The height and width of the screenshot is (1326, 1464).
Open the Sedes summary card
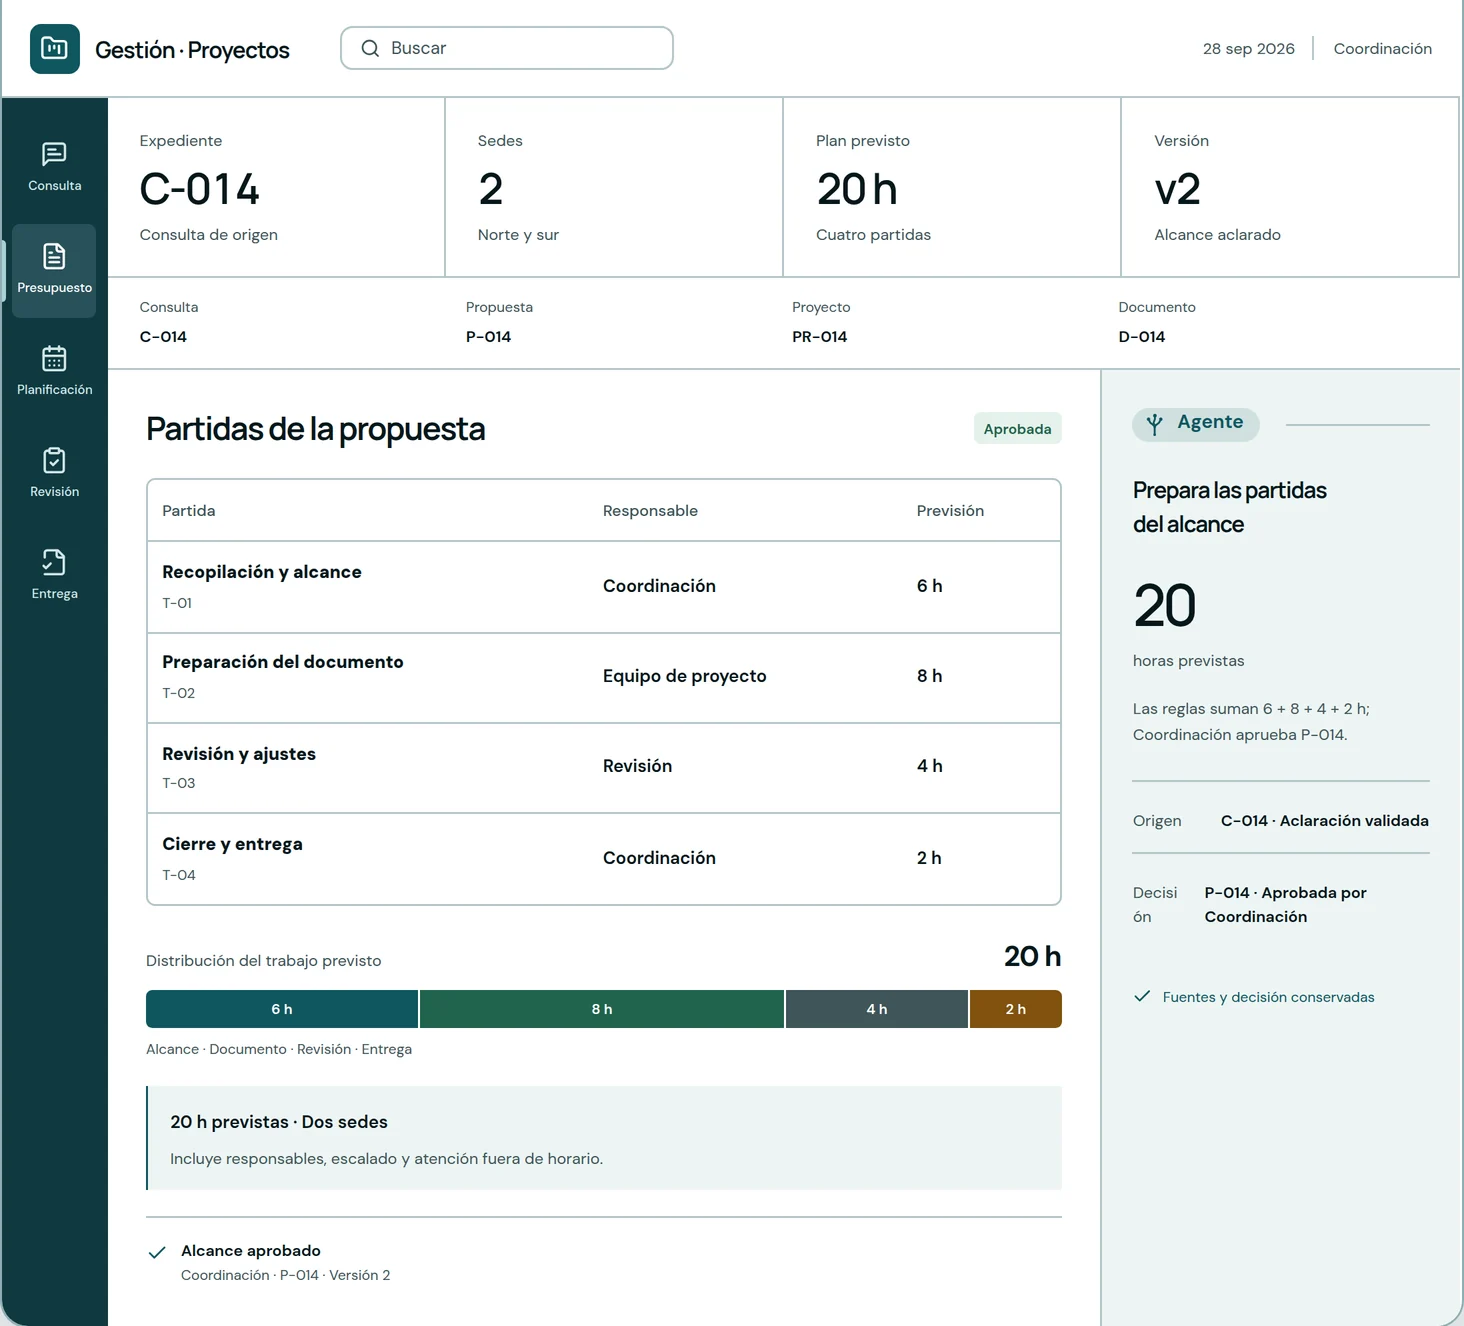pyautogui.click(x=614, y=187)
